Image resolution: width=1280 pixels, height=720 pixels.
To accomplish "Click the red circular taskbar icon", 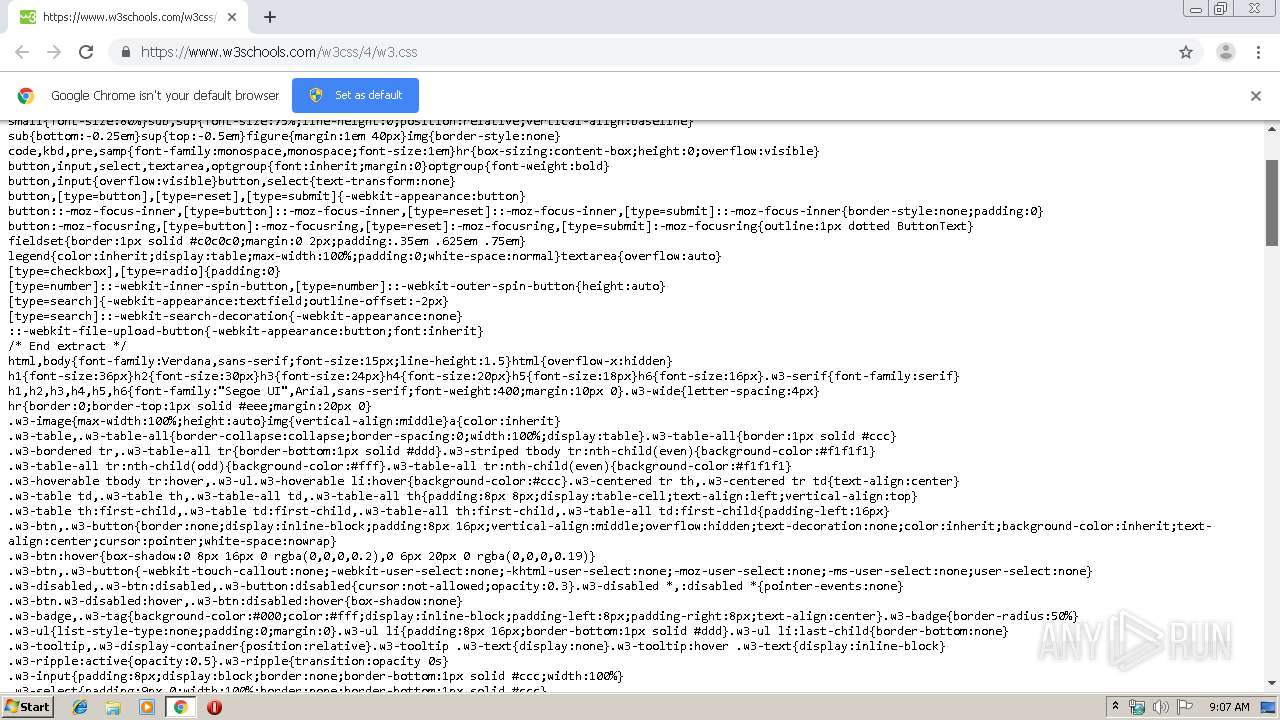I will pos(214,707).
